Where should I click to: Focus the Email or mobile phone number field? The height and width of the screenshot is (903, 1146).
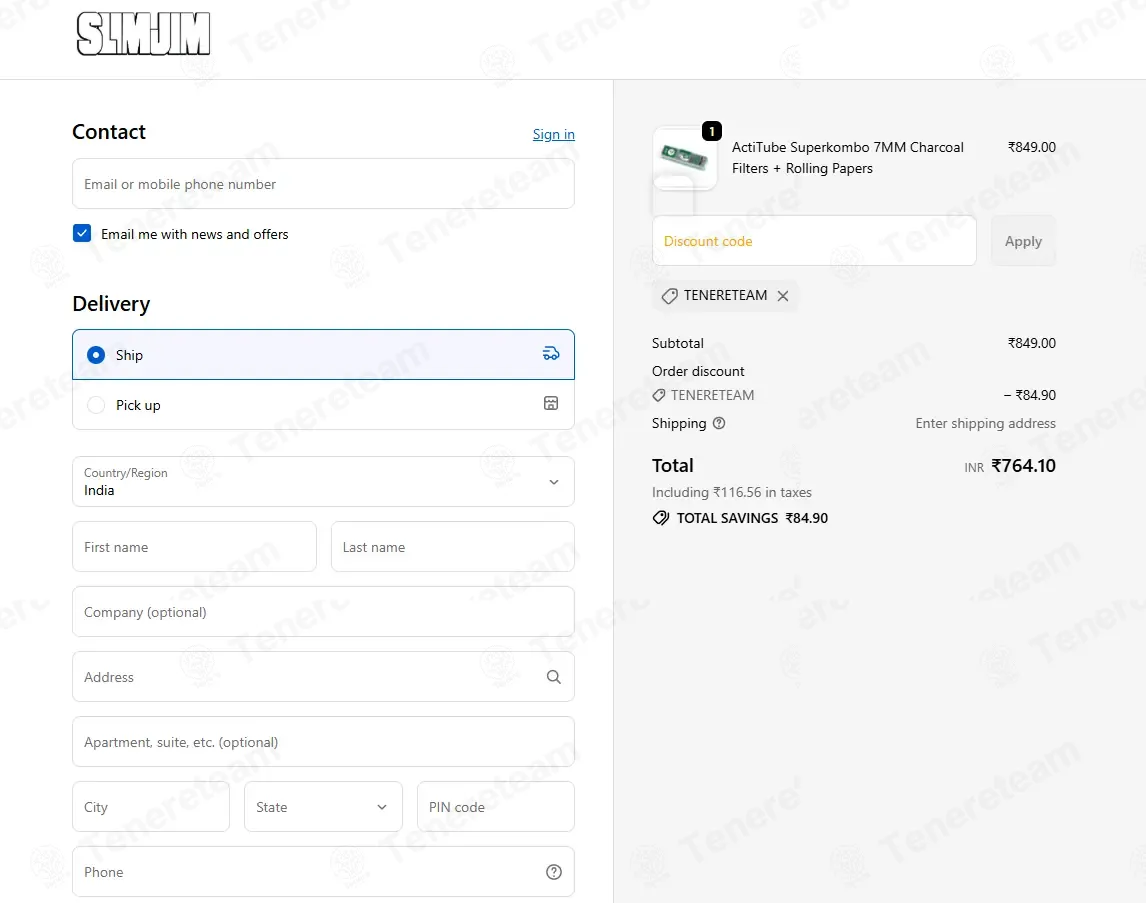point(323,184)
